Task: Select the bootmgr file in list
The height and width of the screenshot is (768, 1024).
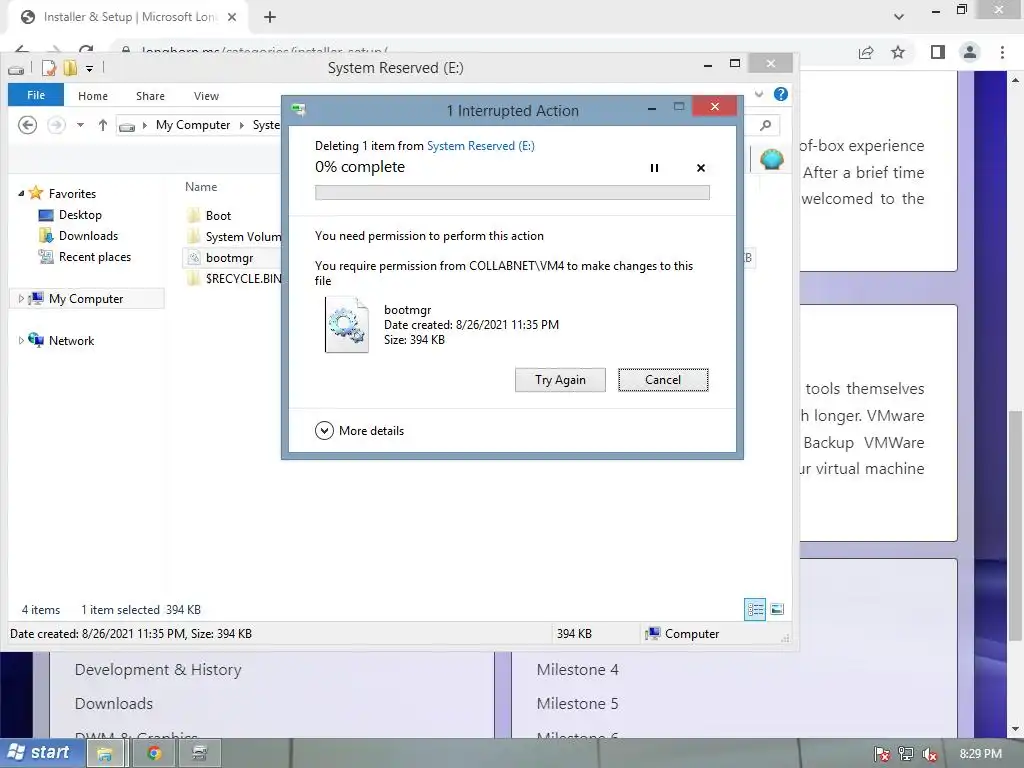Action: [x=229, y=257]
